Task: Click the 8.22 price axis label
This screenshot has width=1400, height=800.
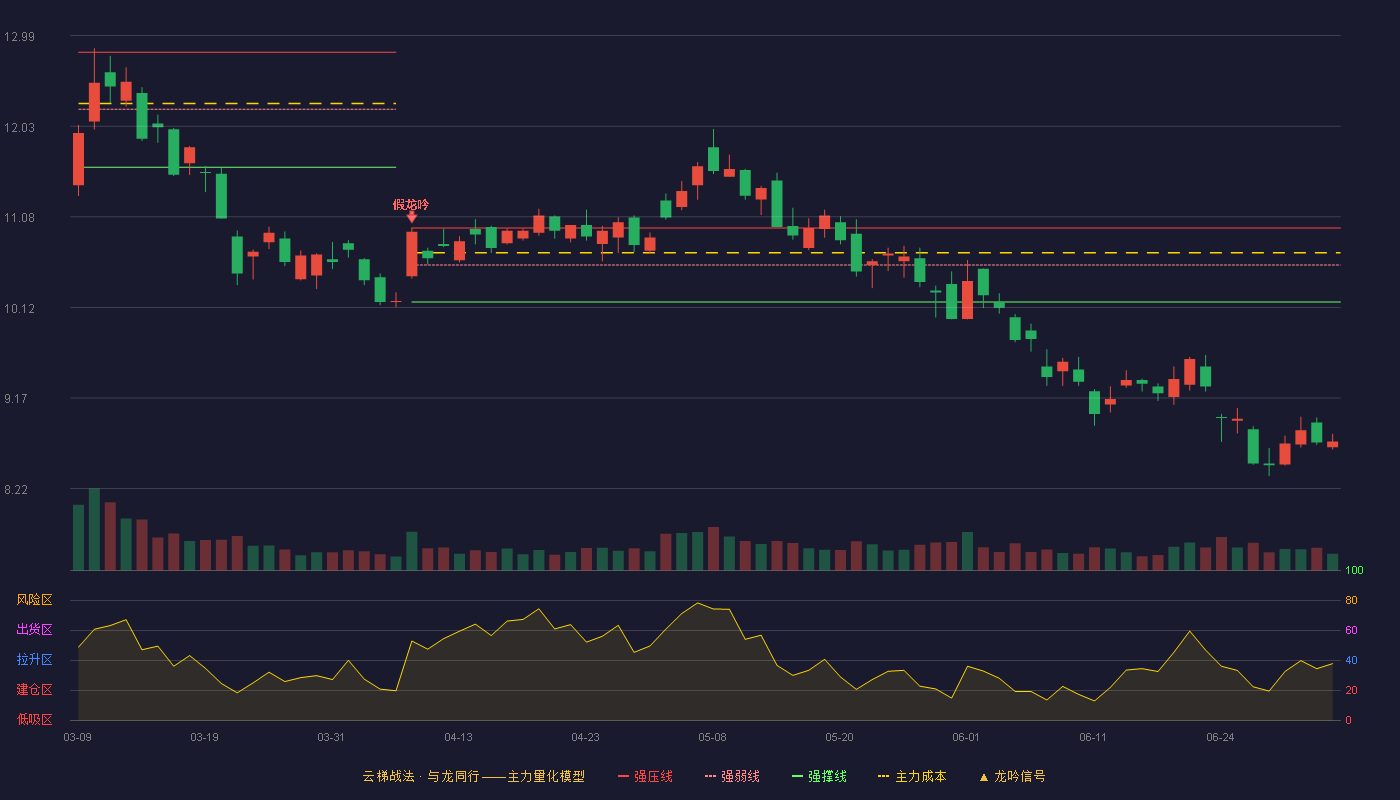Action: point(16,490)
